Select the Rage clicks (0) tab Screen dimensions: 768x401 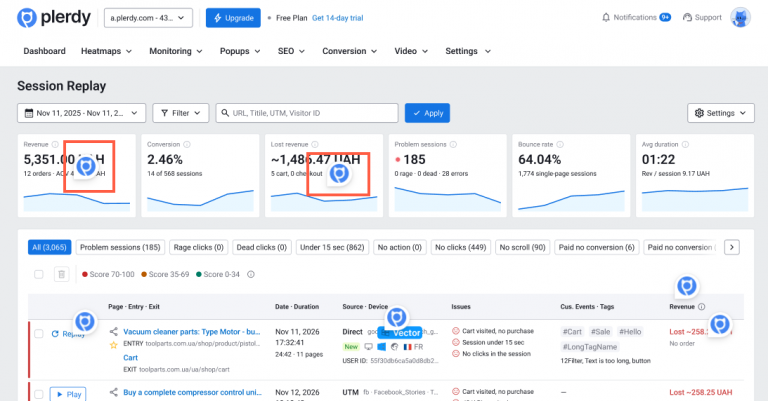click(198, 247)
